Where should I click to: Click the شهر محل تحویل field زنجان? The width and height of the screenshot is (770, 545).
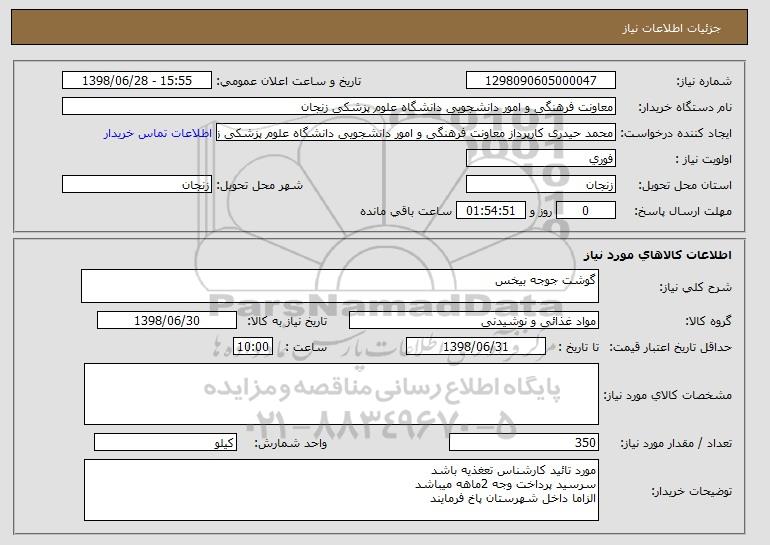click(x=137, y=185)
